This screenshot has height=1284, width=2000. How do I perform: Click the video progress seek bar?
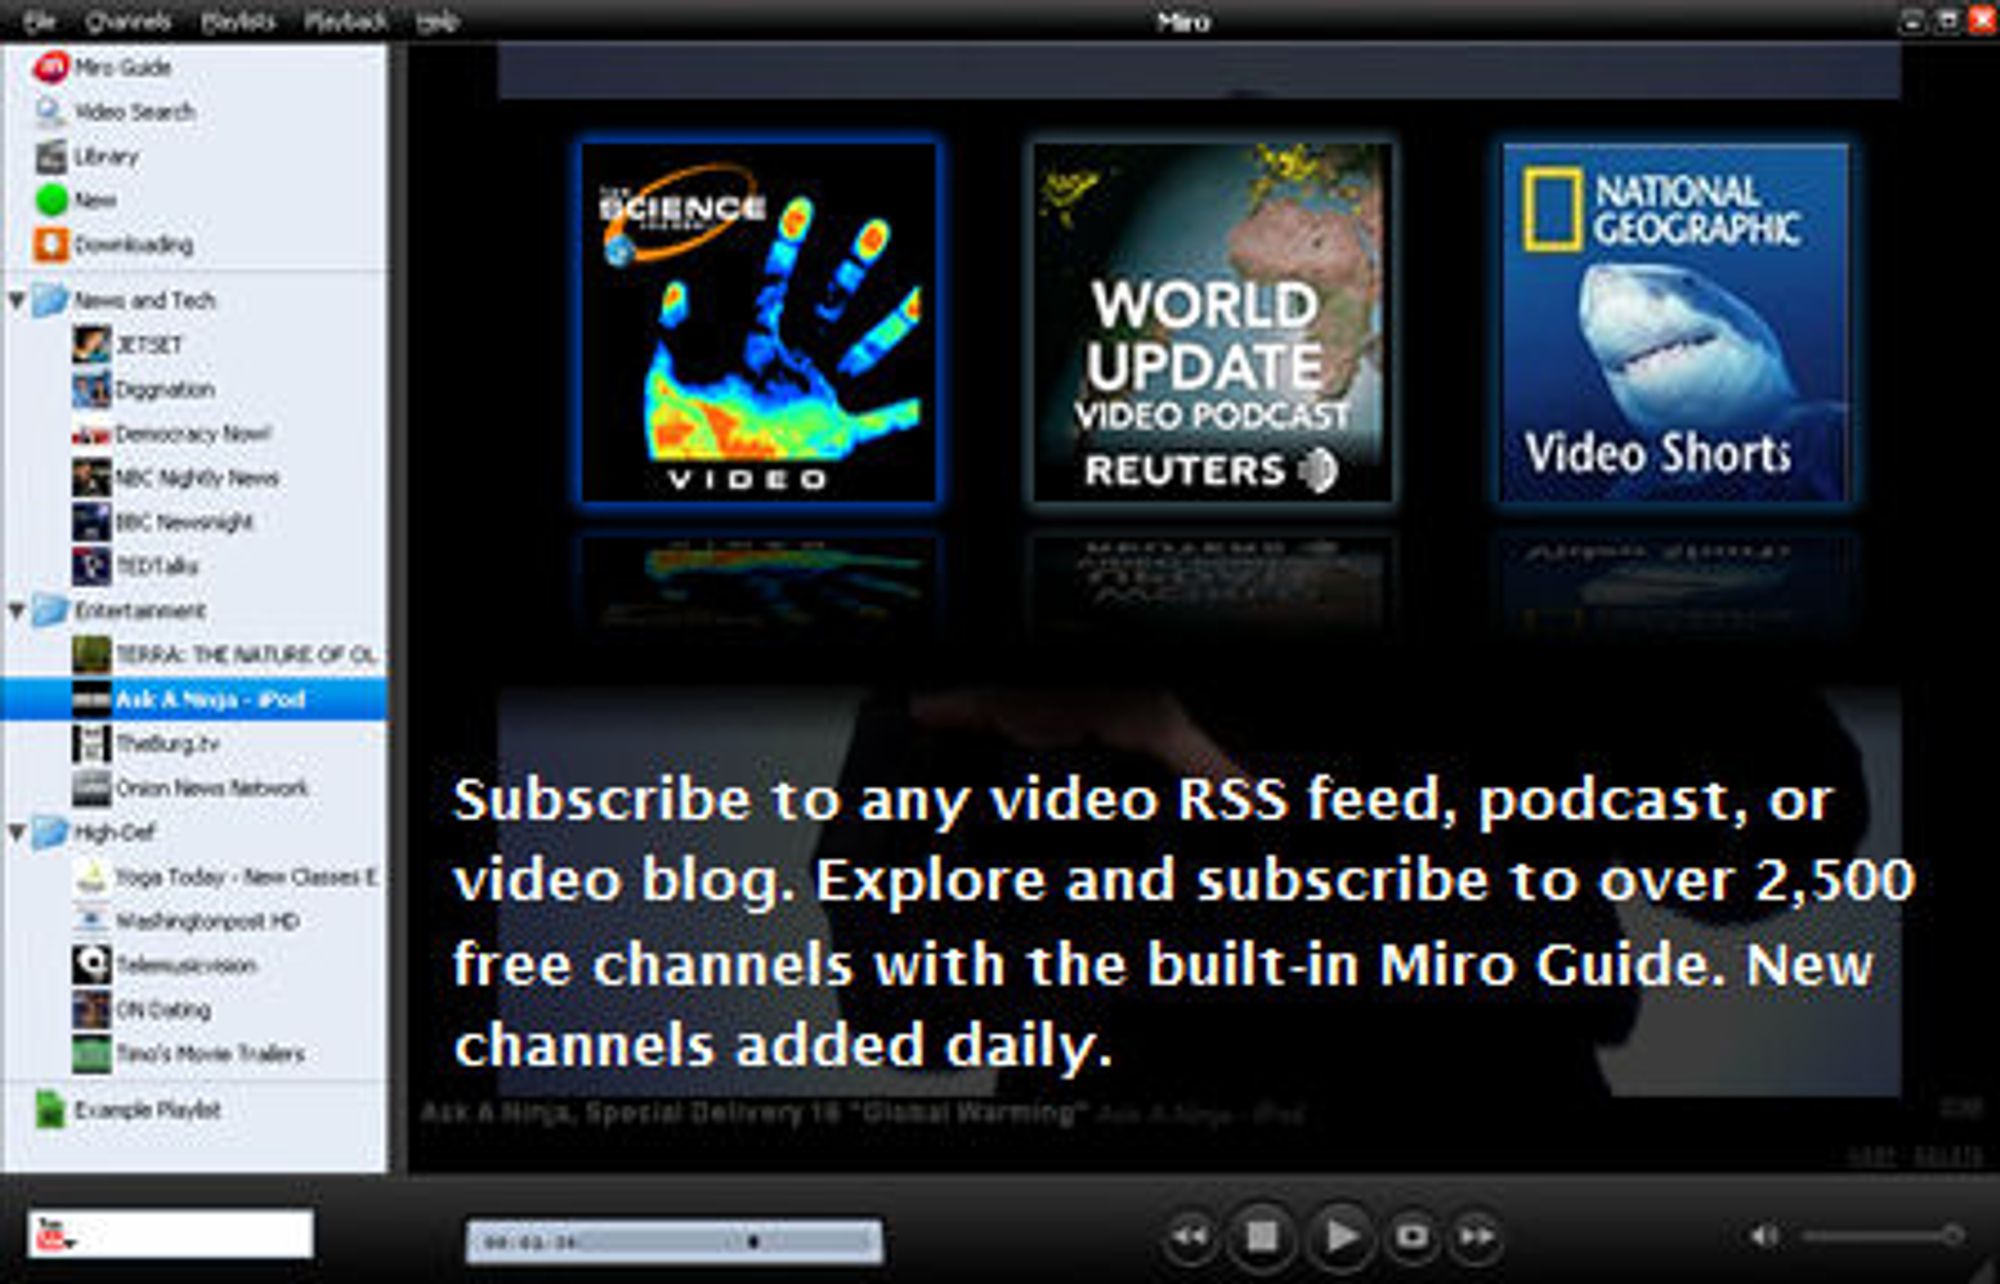[x=675, y=1242]
